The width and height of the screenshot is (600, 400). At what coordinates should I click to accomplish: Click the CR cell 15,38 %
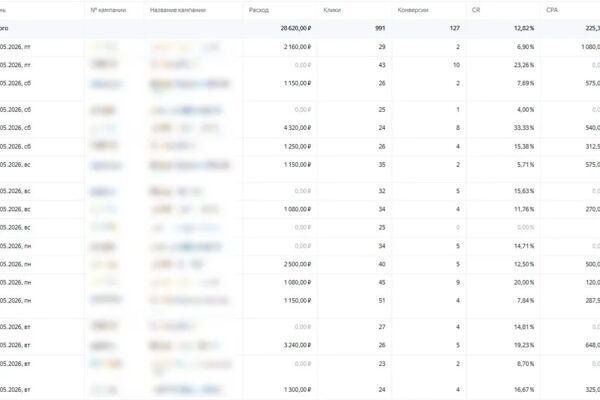point(524,146)
